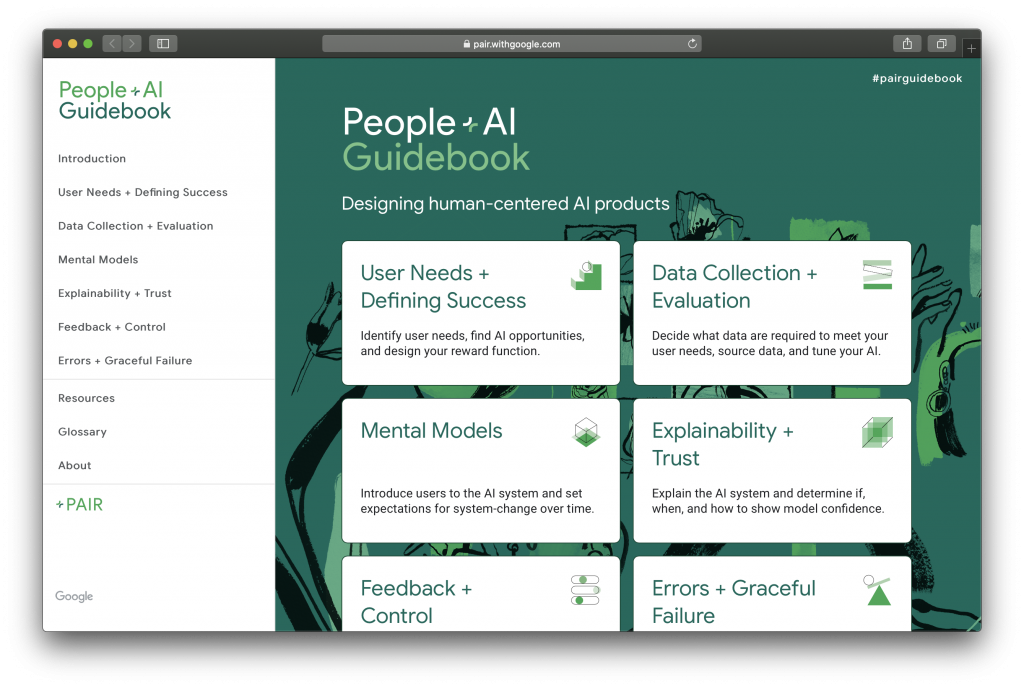Click 'Designing human-centered AI products' subtitle

505,204
